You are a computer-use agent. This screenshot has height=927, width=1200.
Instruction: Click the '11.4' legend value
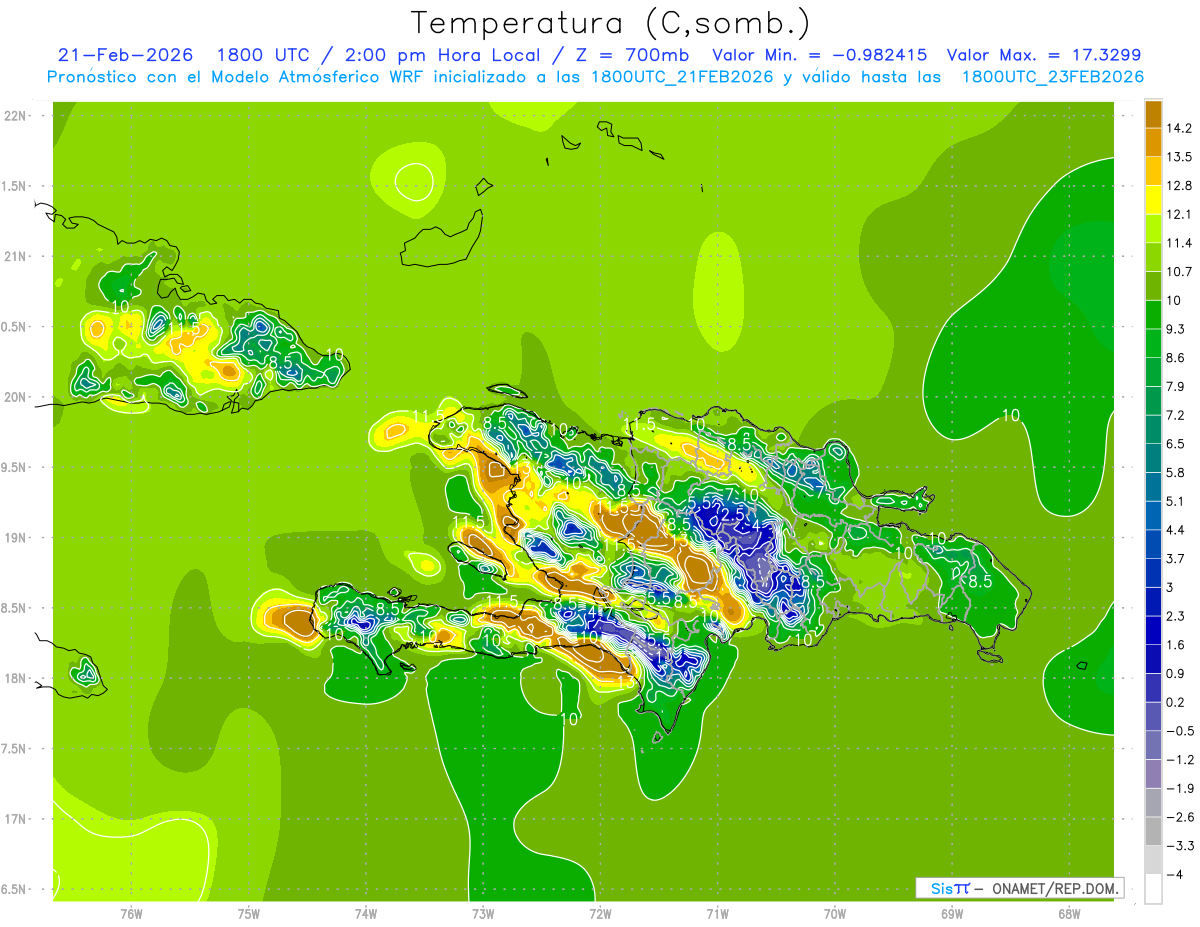pos(1180,243)
